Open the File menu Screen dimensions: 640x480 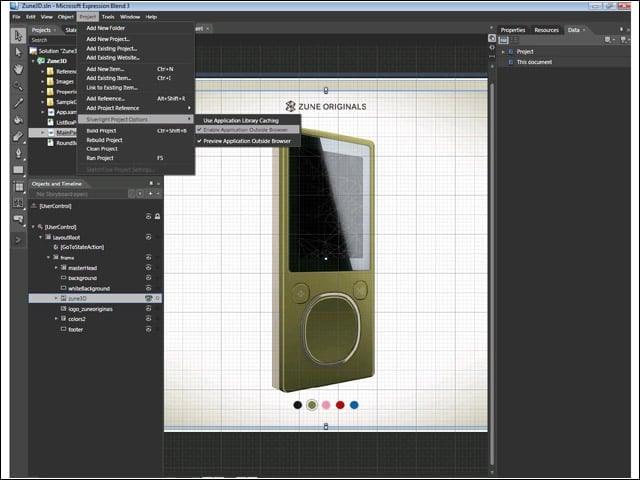pyautogui.click(x=16, y=17)
